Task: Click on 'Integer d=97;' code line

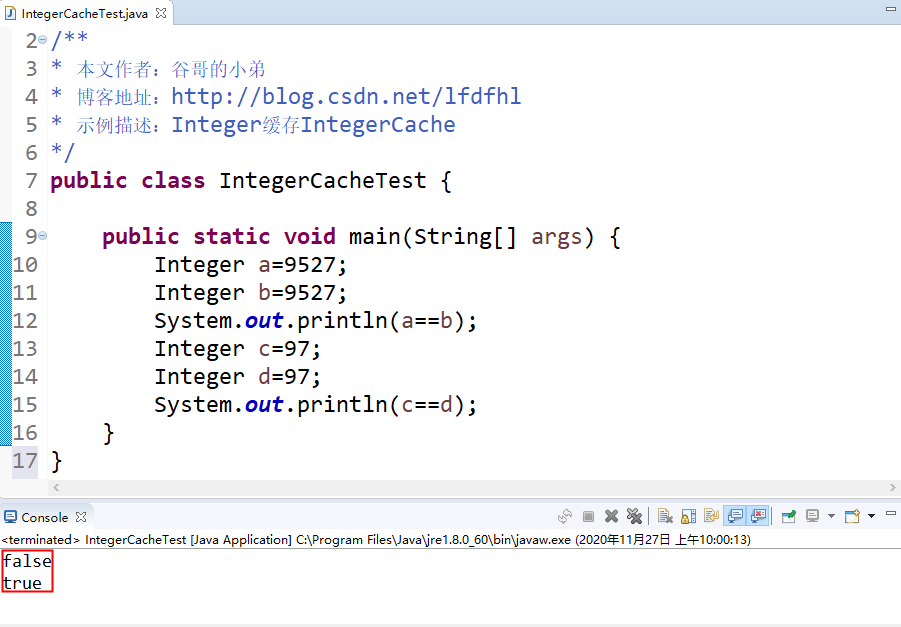Action: (x=237, y=377)
